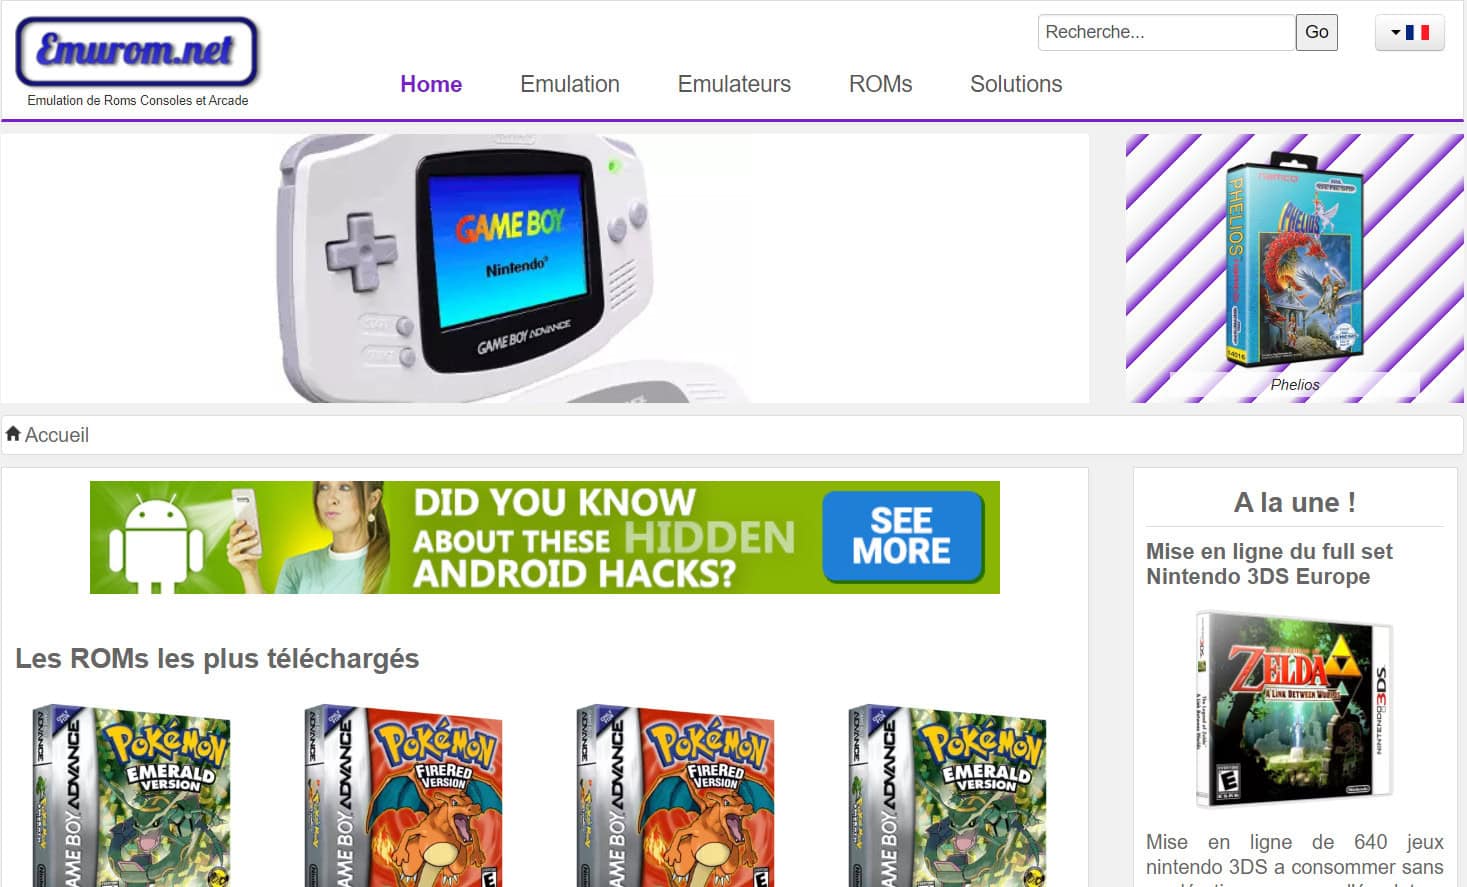The height and width of the screenshot is (887, 1467).
Task: Open the Phelios game box cover
Action: click(x=1294, y=260)
